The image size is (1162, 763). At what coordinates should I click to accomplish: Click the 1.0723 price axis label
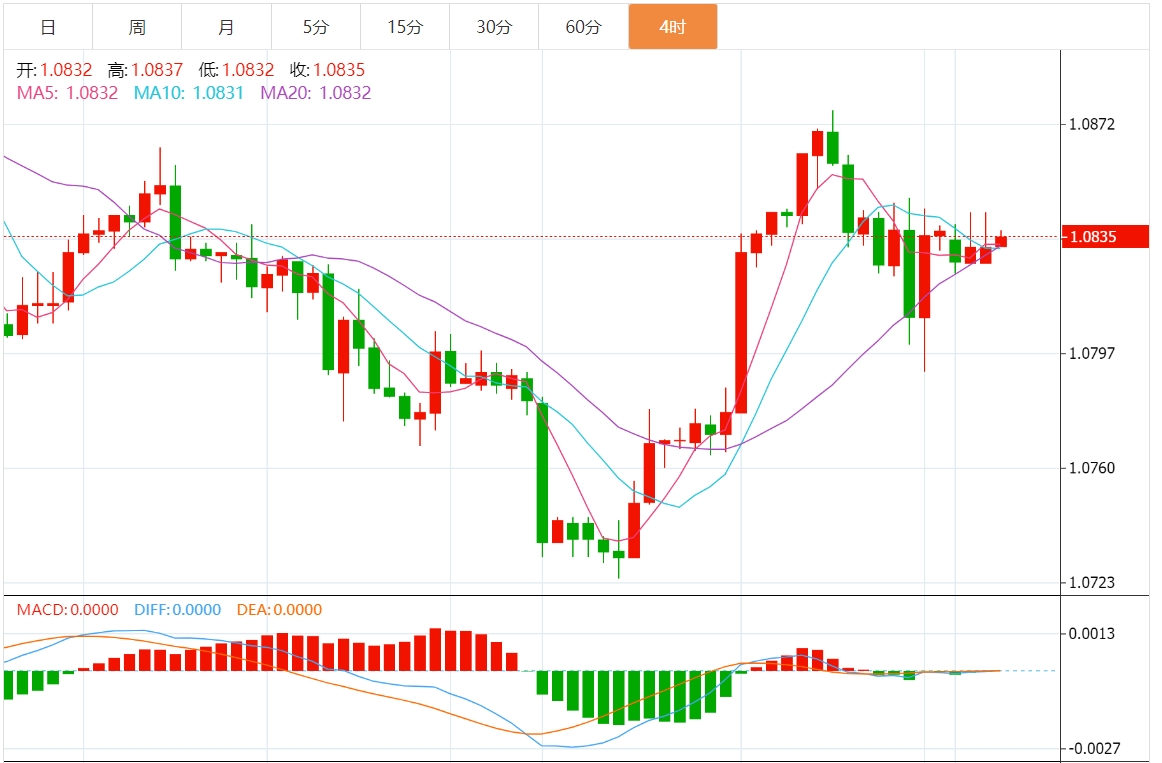tap(1092, 582)
